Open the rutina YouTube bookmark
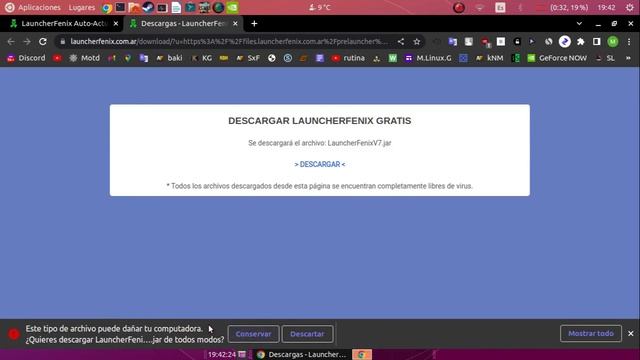This screenshot has width=640, height=360. click(348, 58)
